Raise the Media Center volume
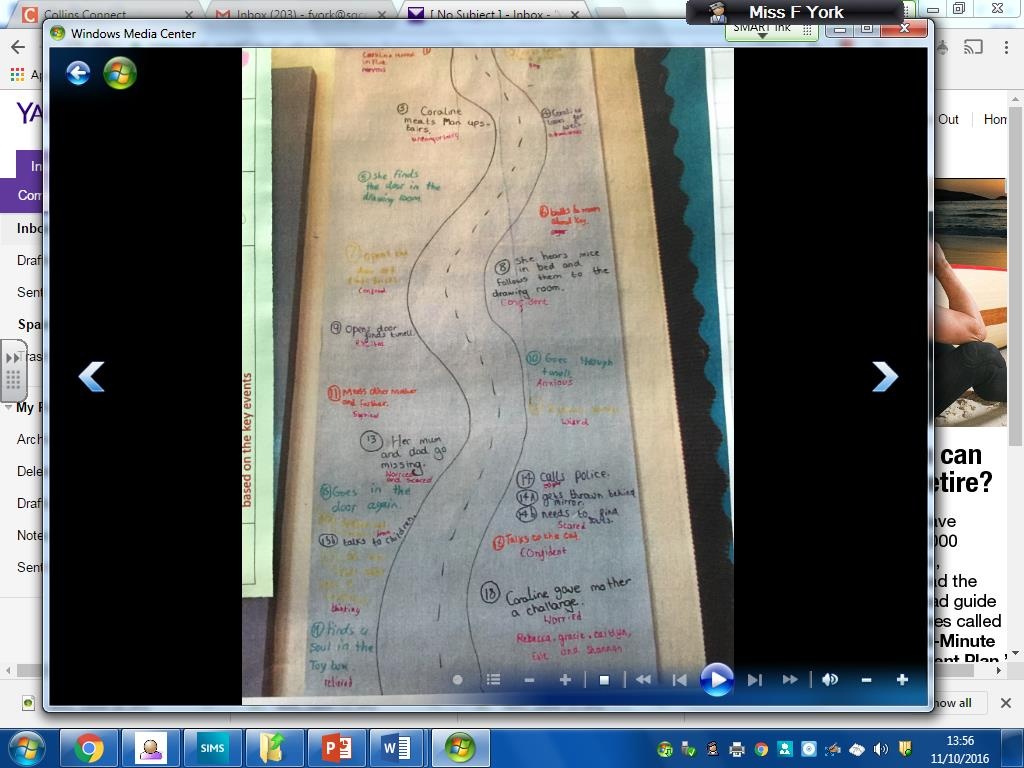The image size is (1024, 768). coord(902,680)
